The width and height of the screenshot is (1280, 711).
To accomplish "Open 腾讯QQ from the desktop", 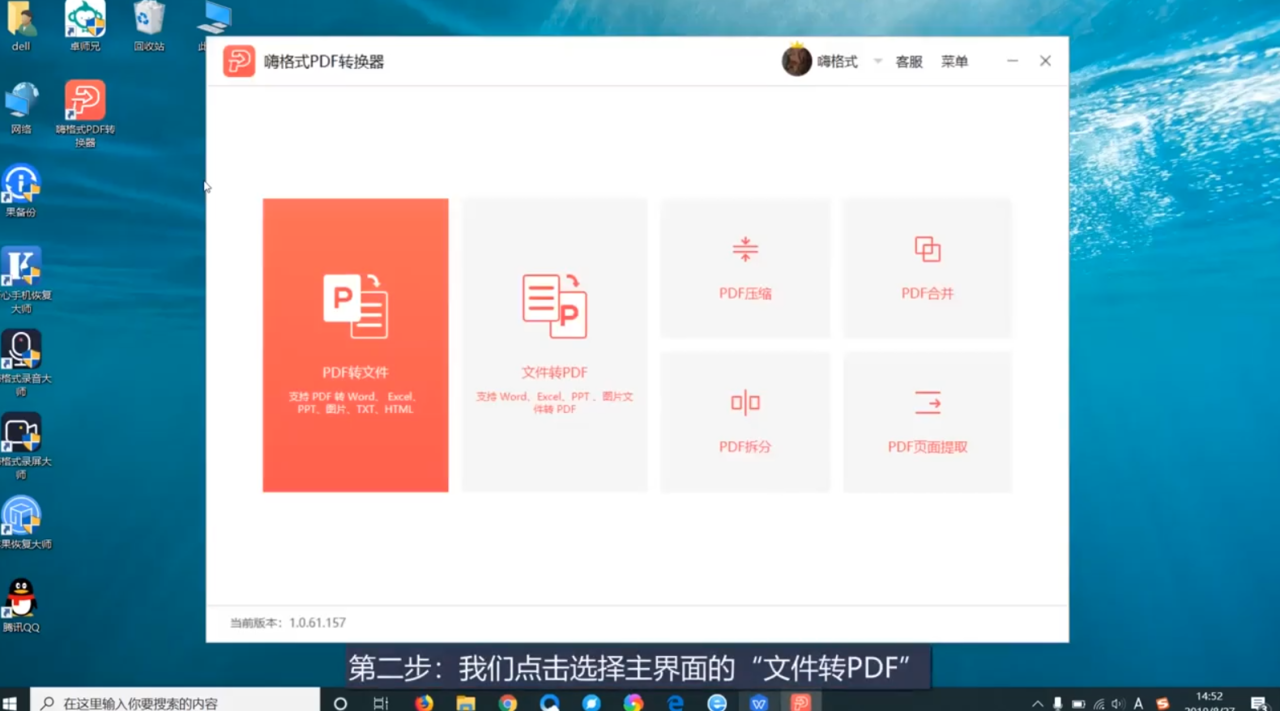I will pyautogui.click(x=22, y=600).
